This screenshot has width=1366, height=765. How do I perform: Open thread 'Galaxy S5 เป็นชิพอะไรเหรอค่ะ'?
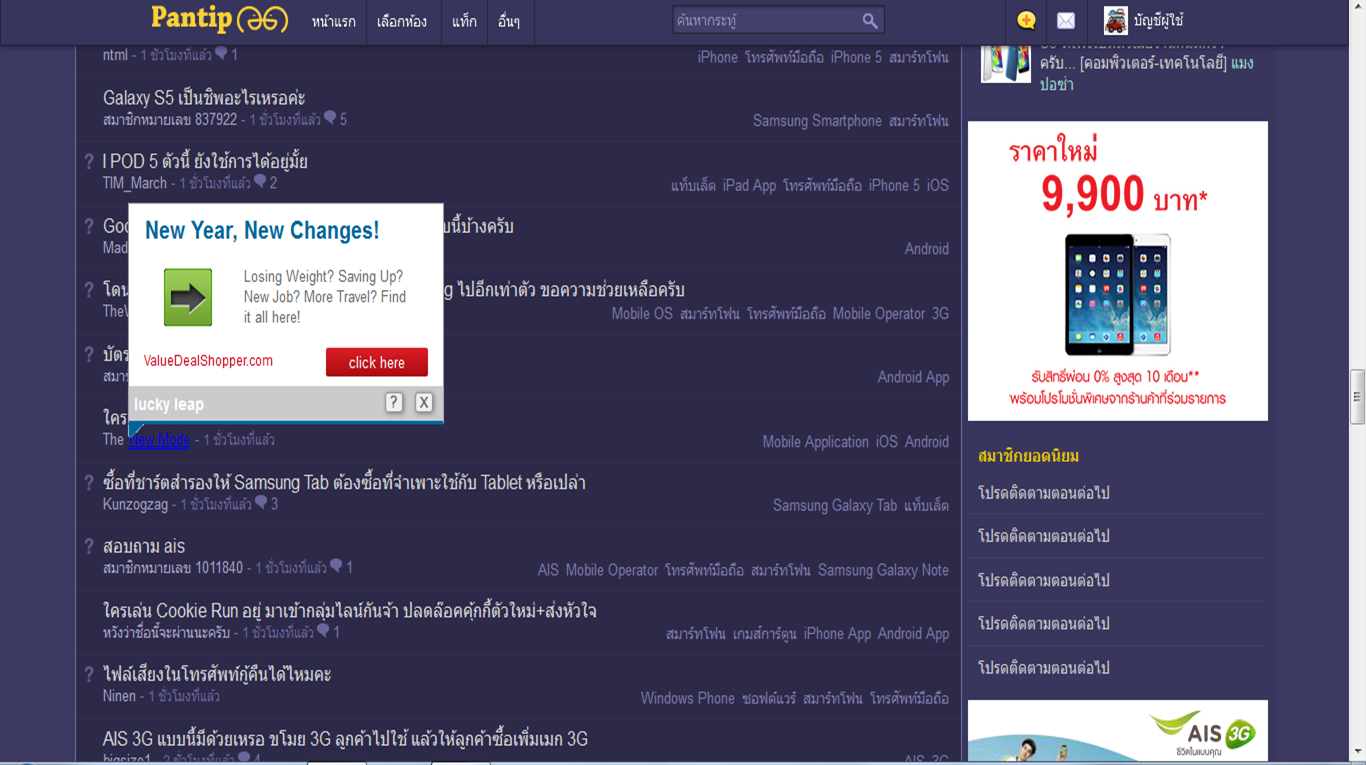204,98
